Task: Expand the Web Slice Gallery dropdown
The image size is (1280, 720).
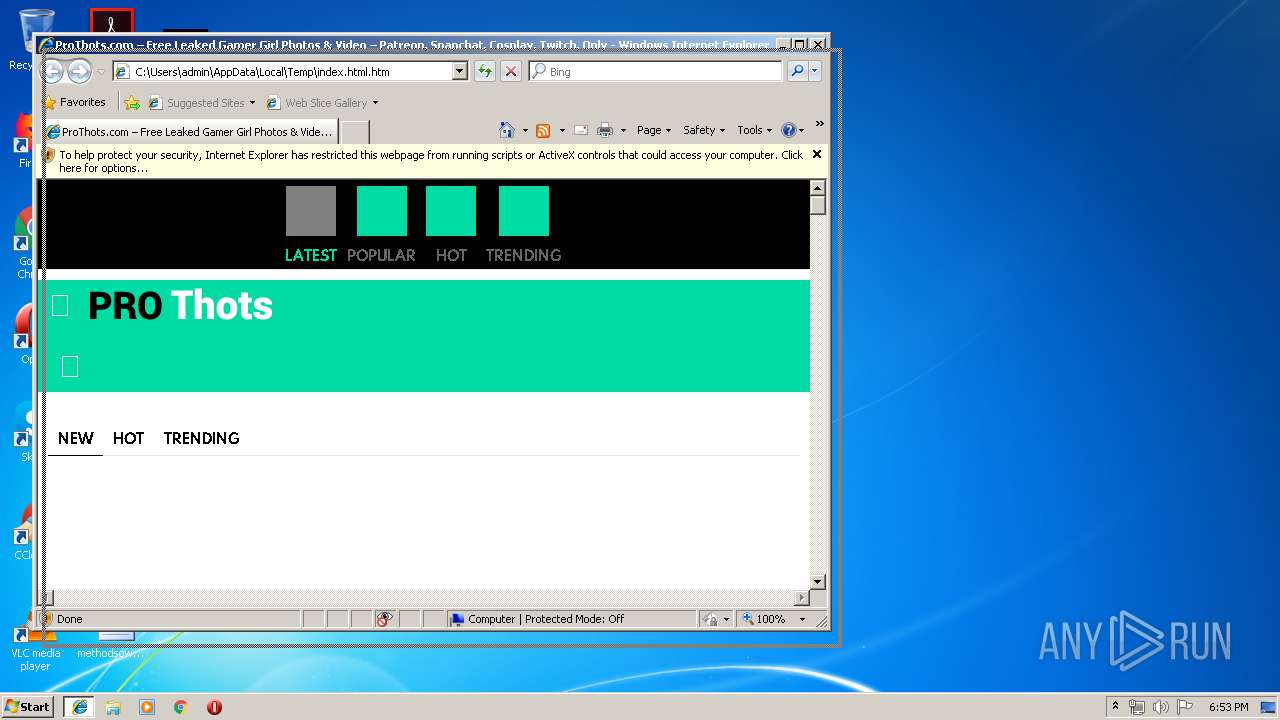Action: [x=375, y=102]
